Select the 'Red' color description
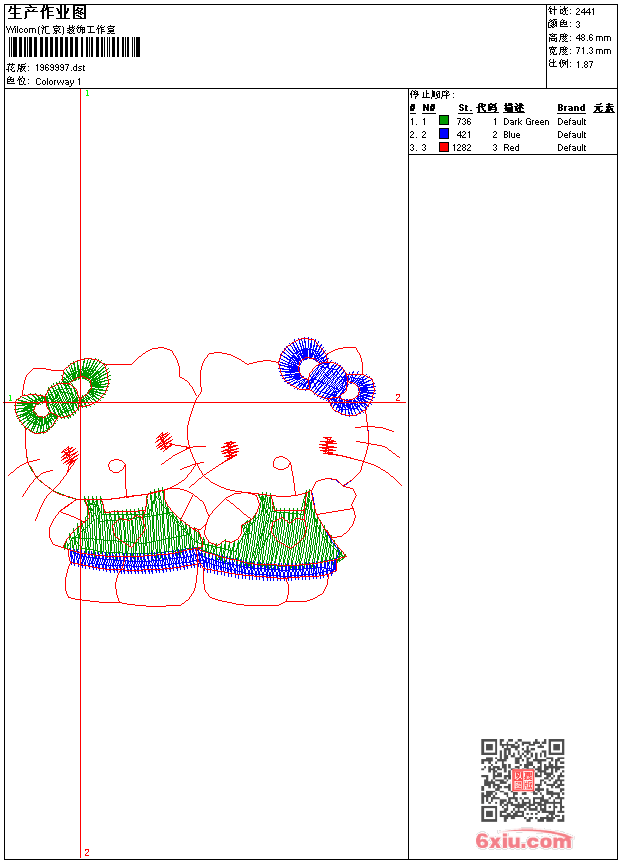620x860 pixels. 511,148
